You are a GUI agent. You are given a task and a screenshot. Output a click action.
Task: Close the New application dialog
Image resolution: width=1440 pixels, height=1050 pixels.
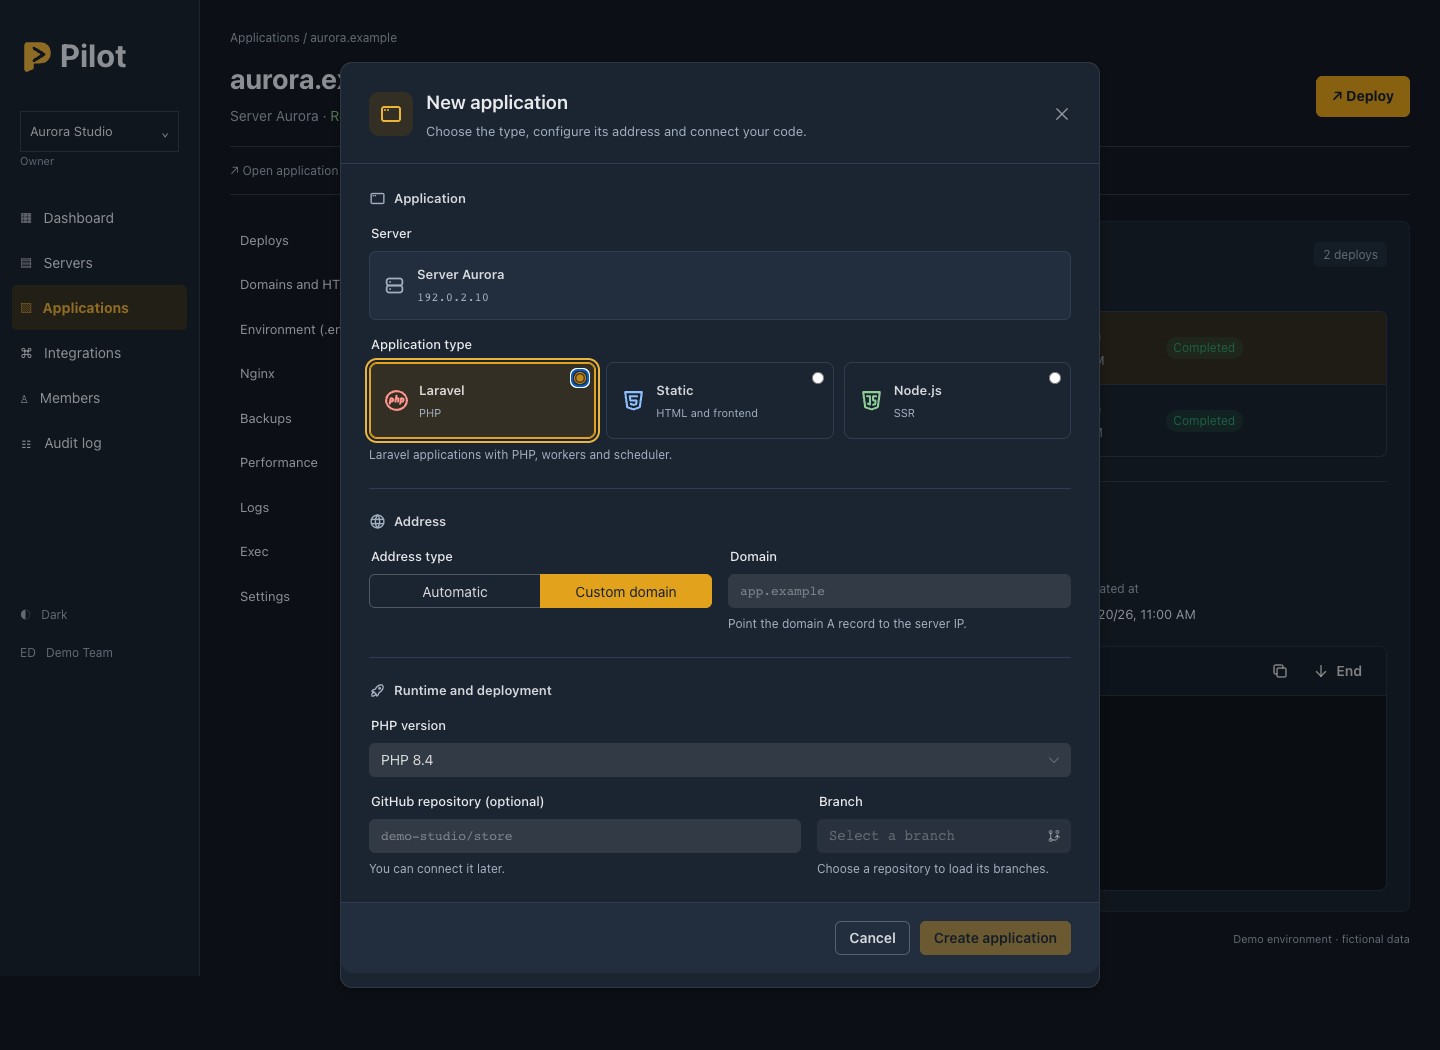[x=1062, y=114]
